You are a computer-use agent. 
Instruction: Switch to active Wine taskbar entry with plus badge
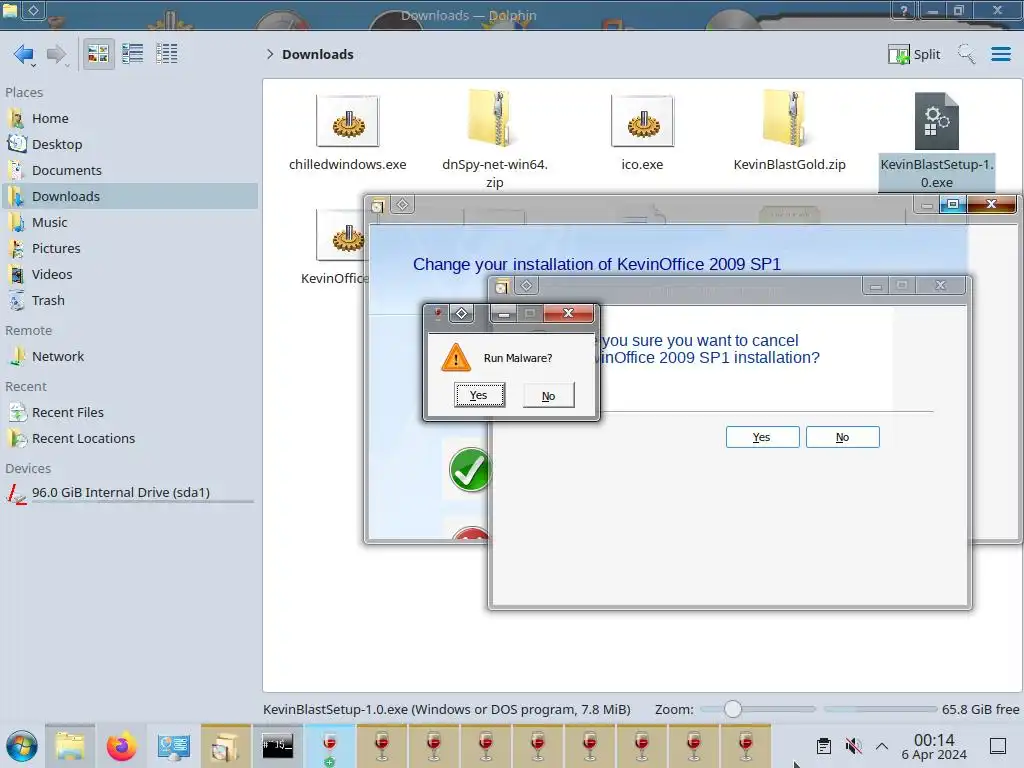[330, 746]
